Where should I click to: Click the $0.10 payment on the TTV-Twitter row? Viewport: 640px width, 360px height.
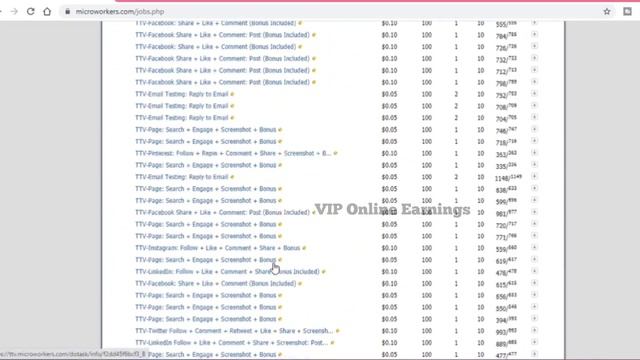(389, 331)
